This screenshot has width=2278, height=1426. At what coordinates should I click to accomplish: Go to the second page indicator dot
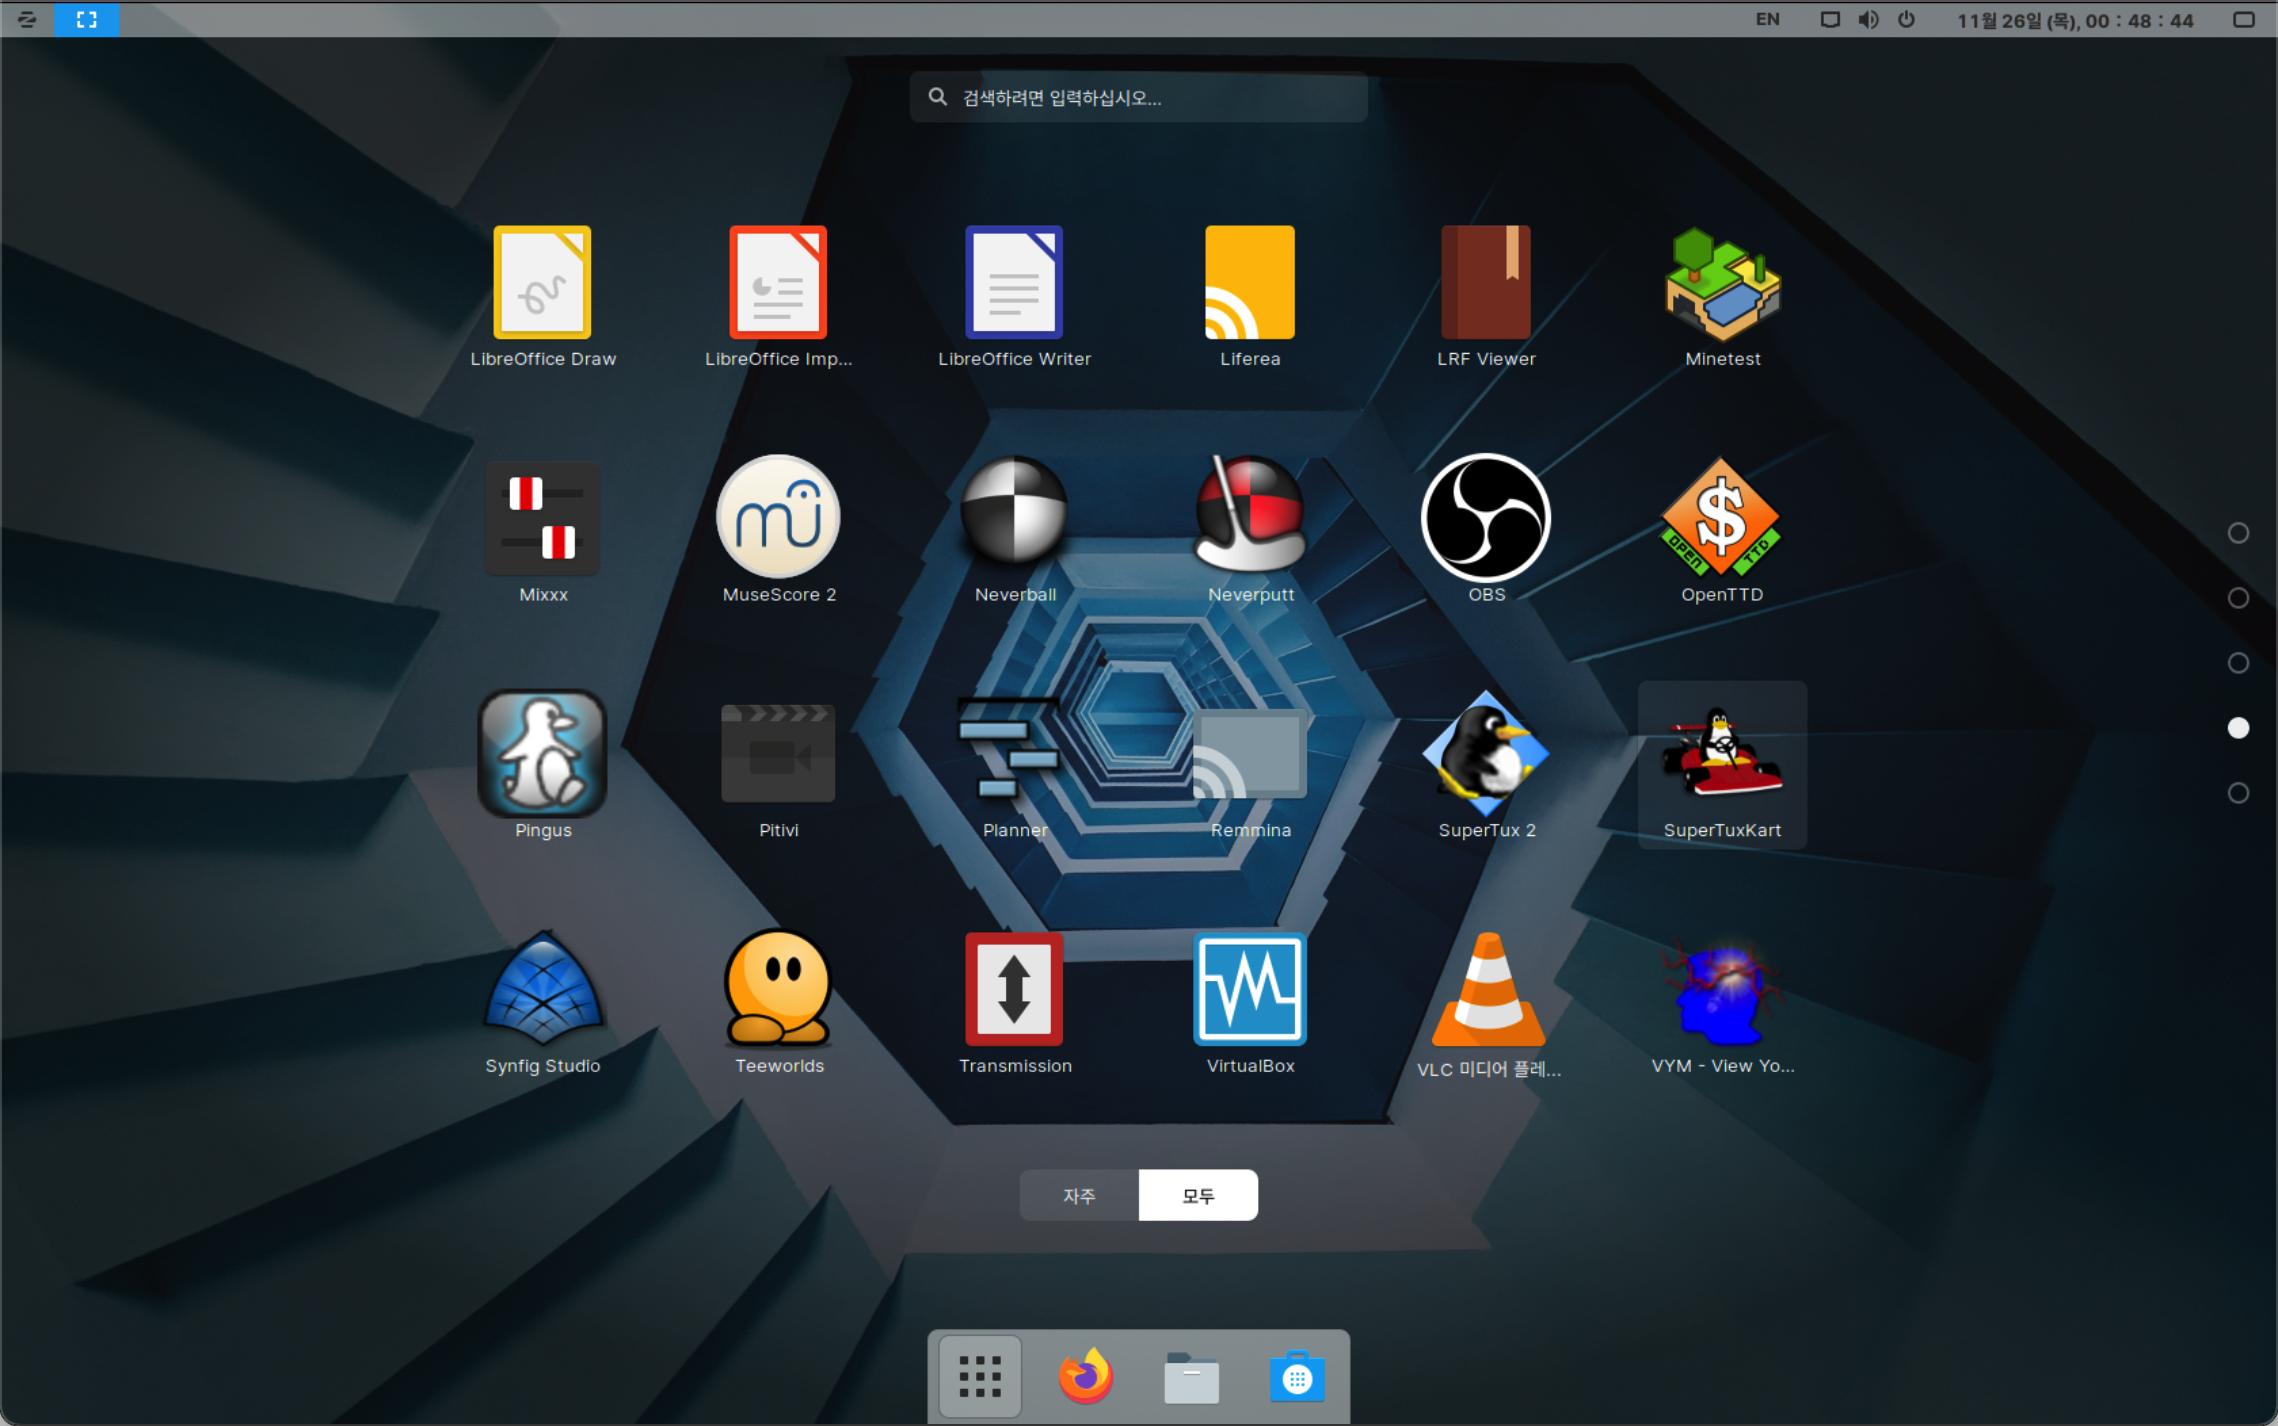coord(2238,598)
